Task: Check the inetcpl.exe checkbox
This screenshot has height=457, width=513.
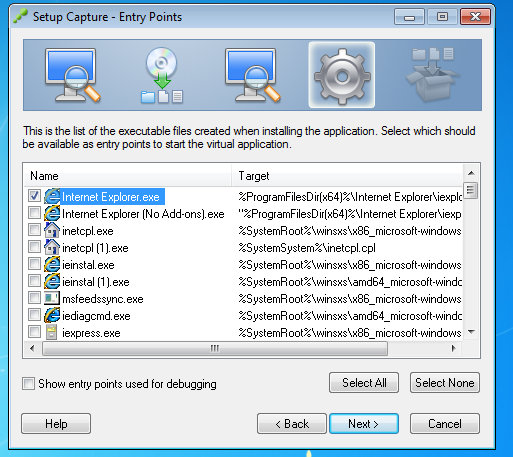Action: [x=34, y=230]
